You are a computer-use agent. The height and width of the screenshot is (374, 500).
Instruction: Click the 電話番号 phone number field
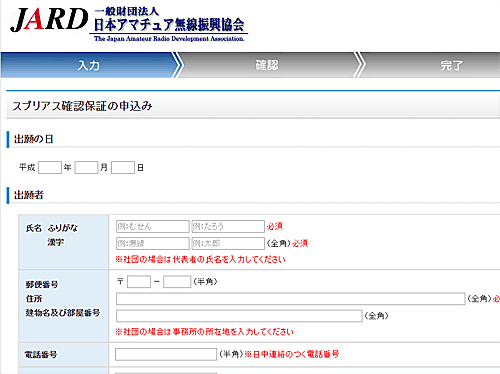pos(166,354)
